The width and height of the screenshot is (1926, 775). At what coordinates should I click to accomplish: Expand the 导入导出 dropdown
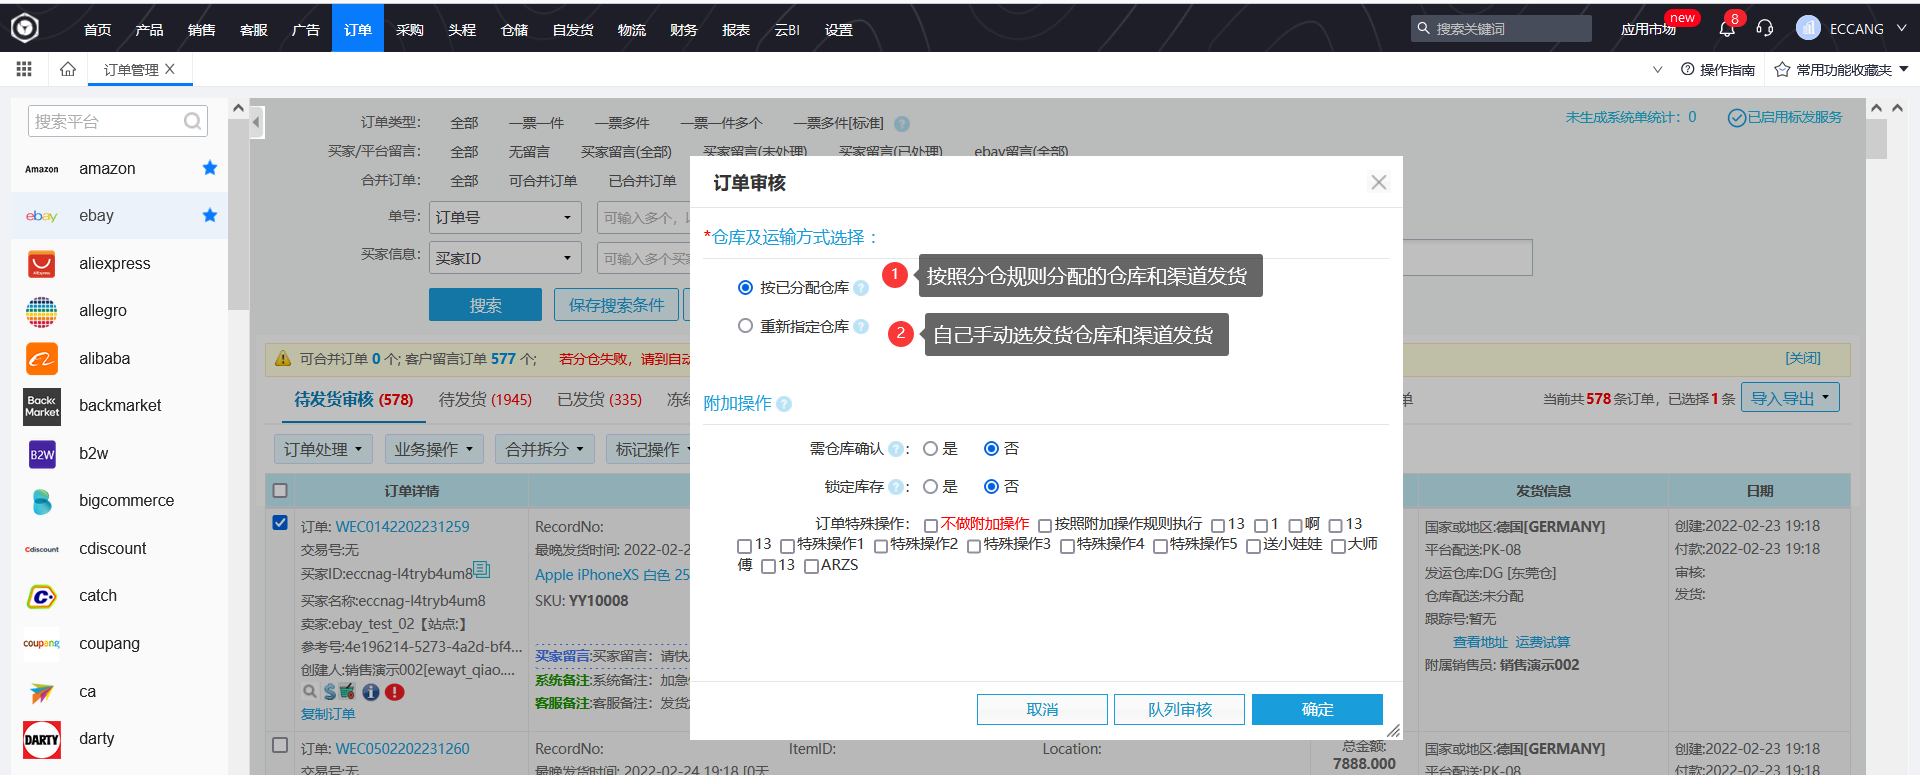tap(1790, 398)
